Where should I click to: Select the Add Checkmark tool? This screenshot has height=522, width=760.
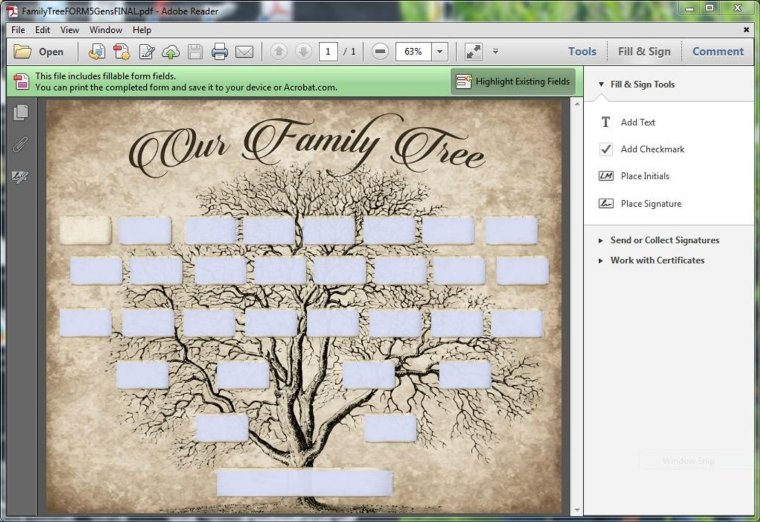click(652, 150)
